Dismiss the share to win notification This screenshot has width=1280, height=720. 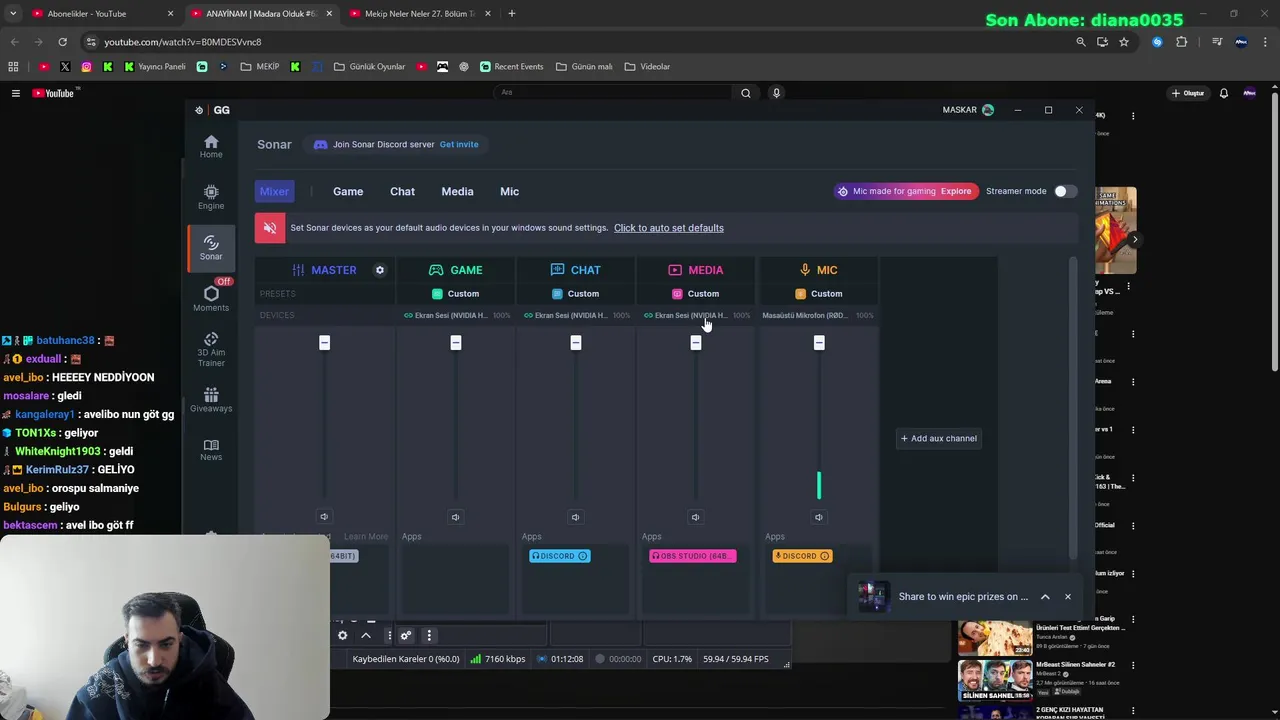(x=1067, y=597)
